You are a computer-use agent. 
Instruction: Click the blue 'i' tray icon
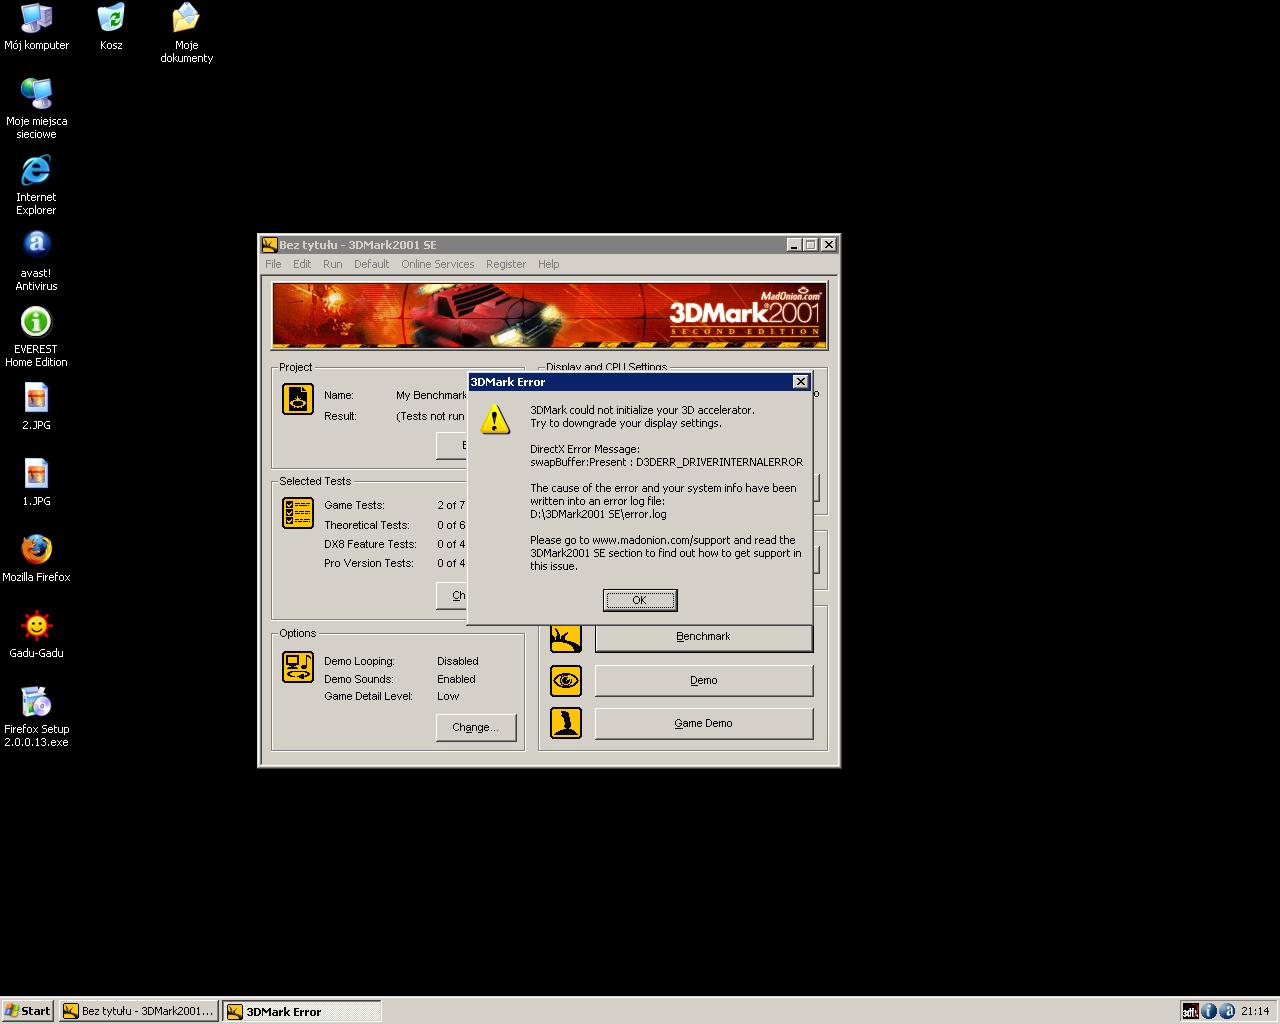pos(1208,1011)
